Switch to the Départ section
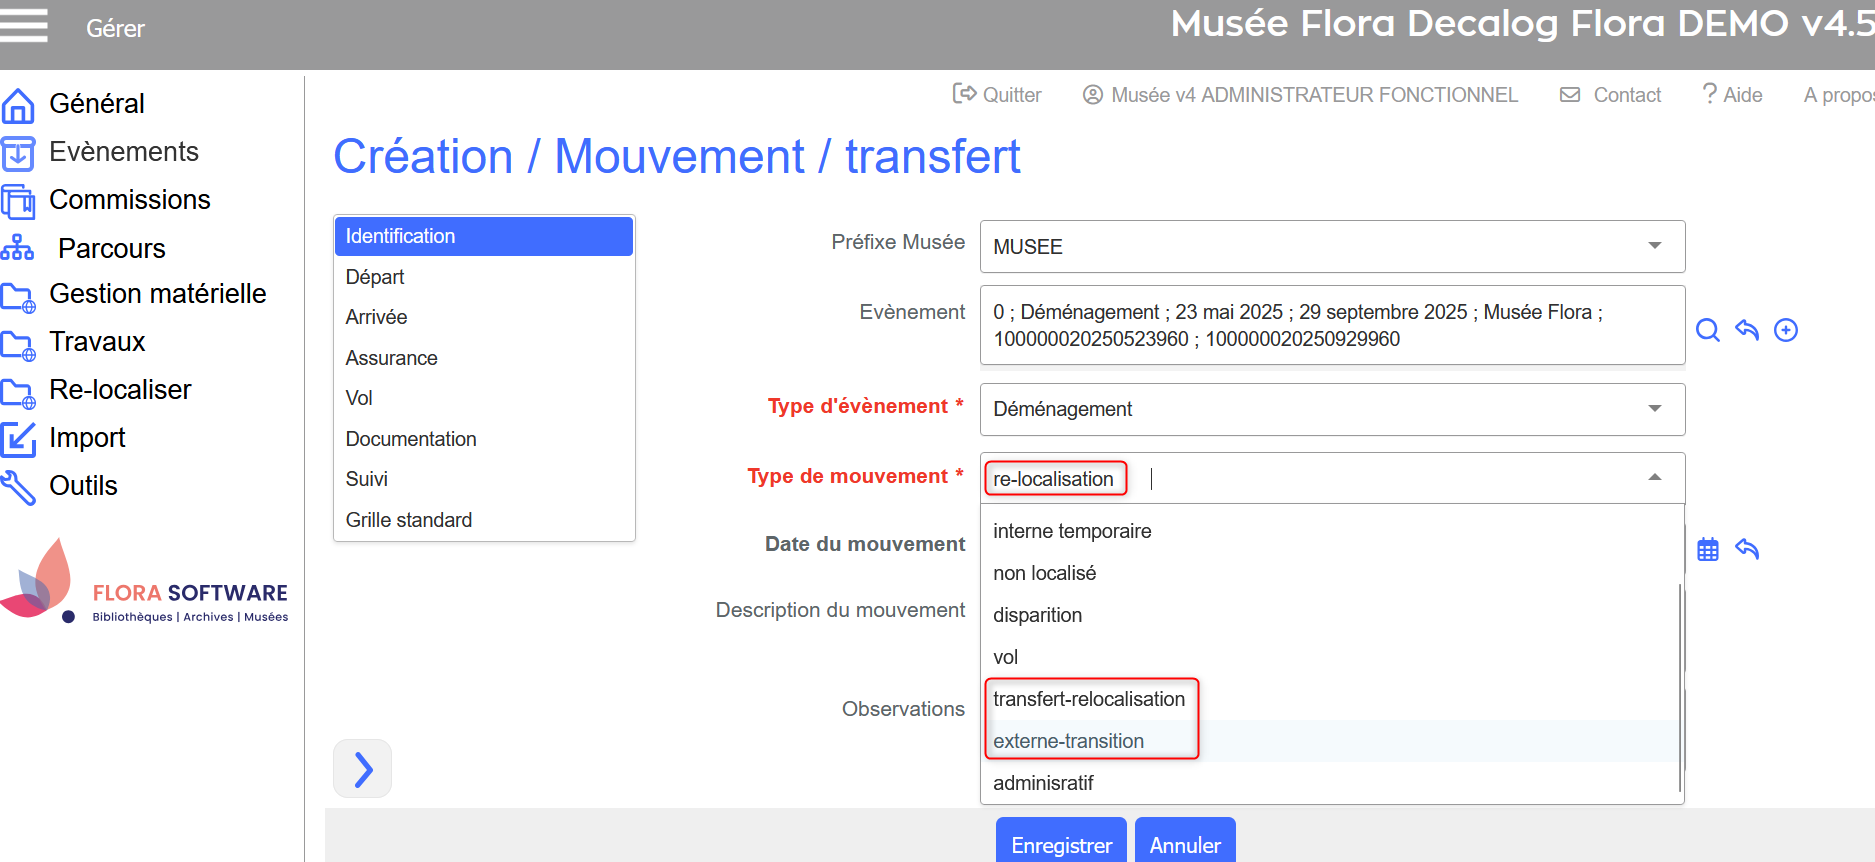The height and width of the screenshot is (862, 1875). (375, 277)
